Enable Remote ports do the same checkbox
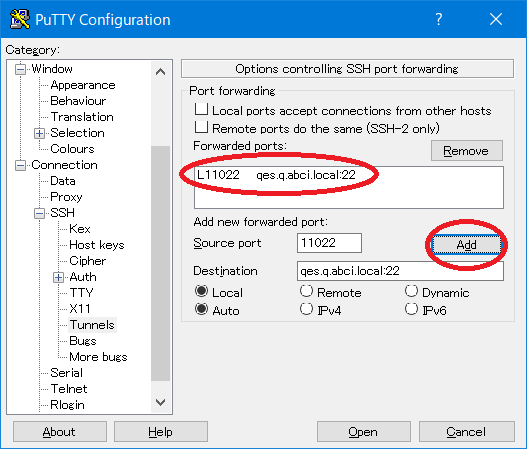Screen dimensions: 527x449 click(x=201, y=127)
